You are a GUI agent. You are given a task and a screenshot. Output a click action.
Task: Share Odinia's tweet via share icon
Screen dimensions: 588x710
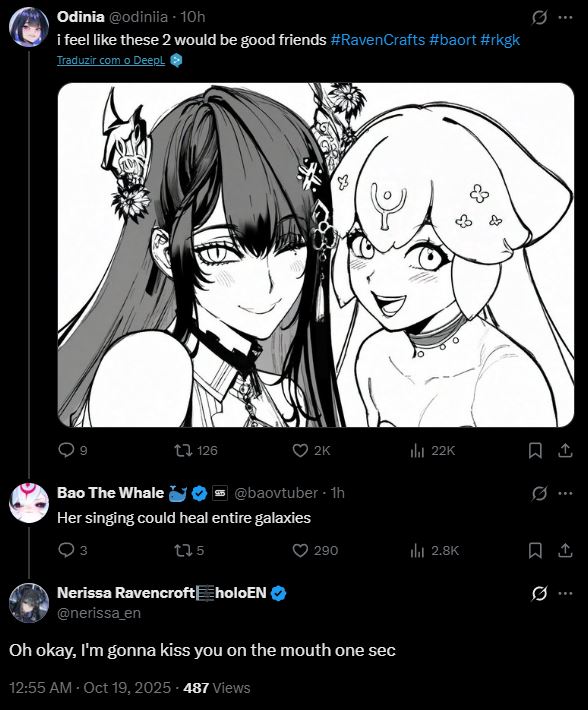coord(565,451)
